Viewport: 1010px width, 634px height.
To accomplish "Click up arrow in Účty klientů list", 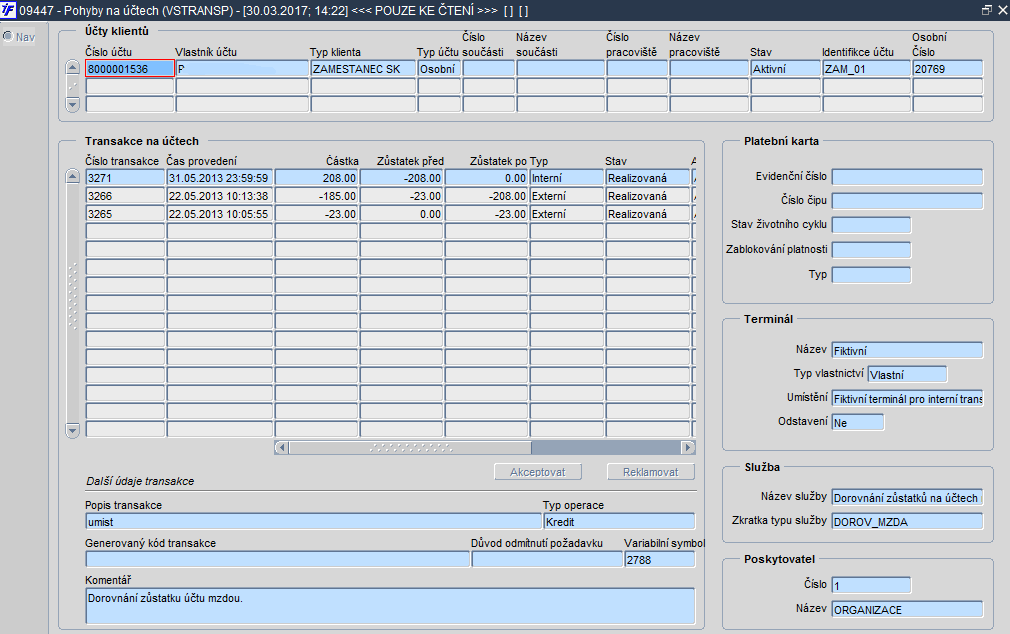I will tap(72, 67).
